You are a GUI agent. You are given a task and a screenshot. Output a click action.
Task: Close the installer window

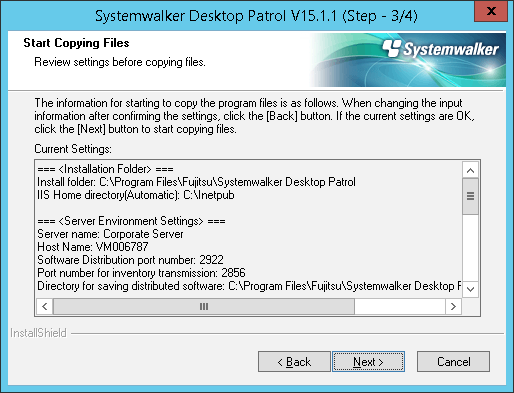click(491, 11)
